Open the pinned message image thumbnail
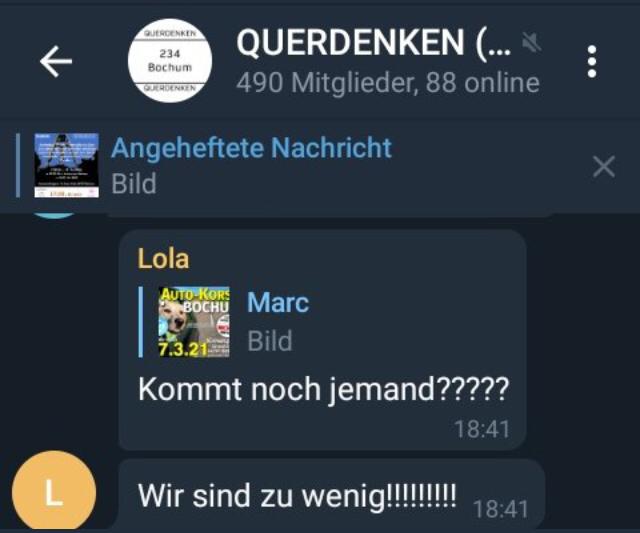Screen dimensions: 640x533 66,165
